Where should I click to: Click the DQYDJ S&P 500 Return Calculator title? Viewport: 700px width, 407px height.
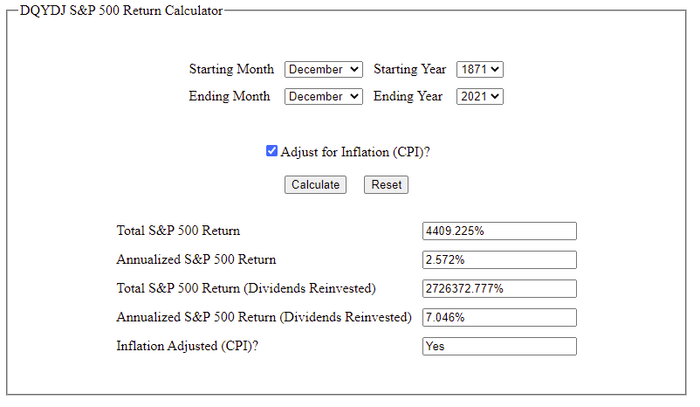pos(121,11)
